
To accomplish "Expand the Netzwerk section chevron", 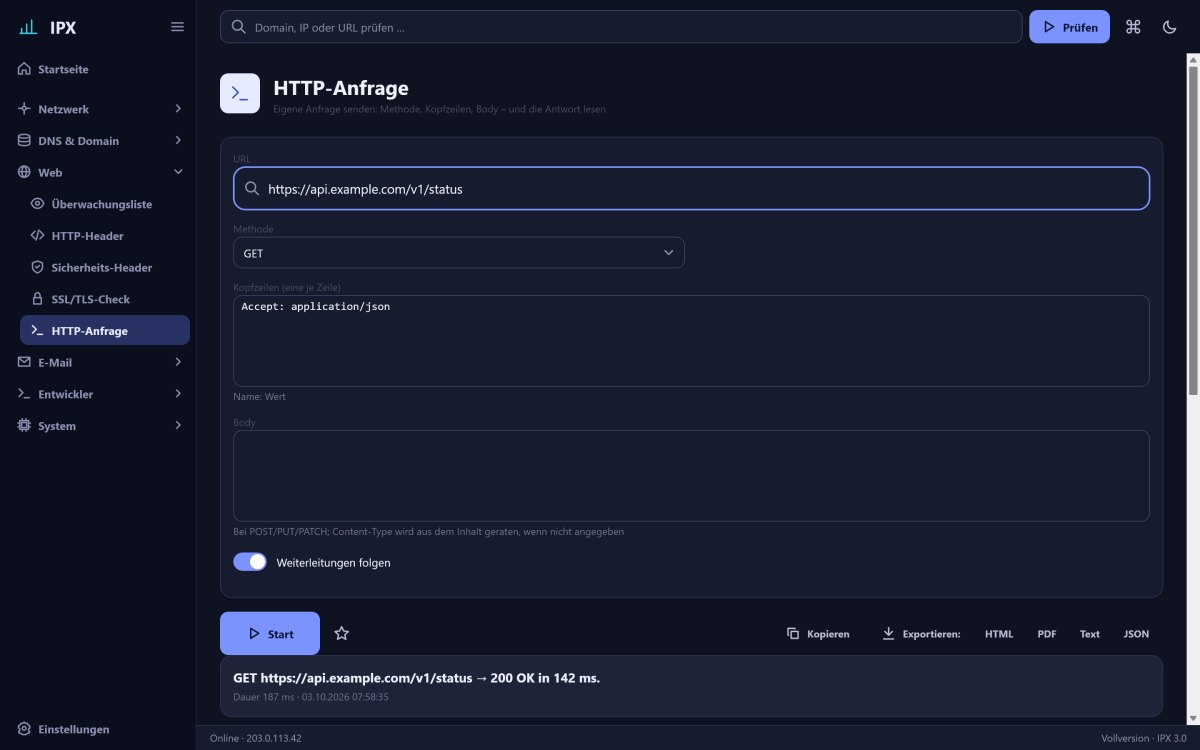I will pyautogui.click(x=178, y=109).
